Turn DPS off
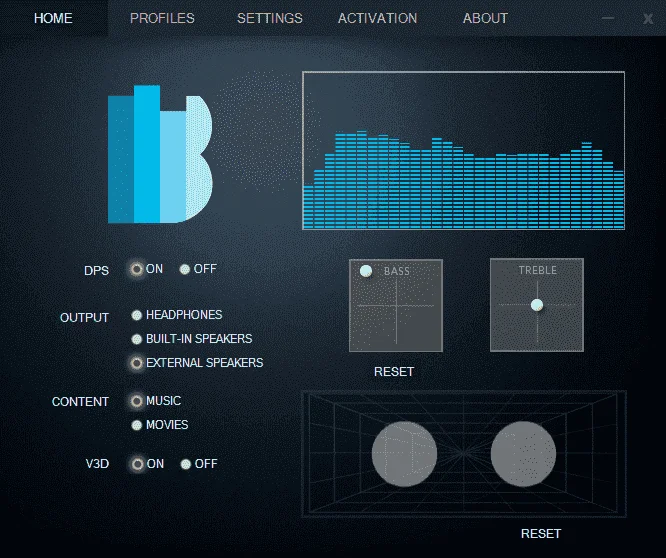666x558 pixels. click(185, 269)
